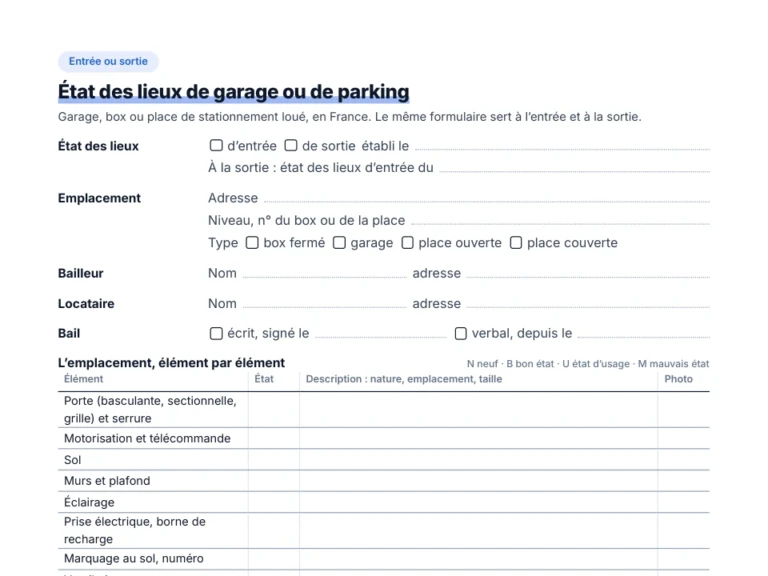
Task: Click the État cell of Motorisation et télécommande row
Action: coord(274,438)
